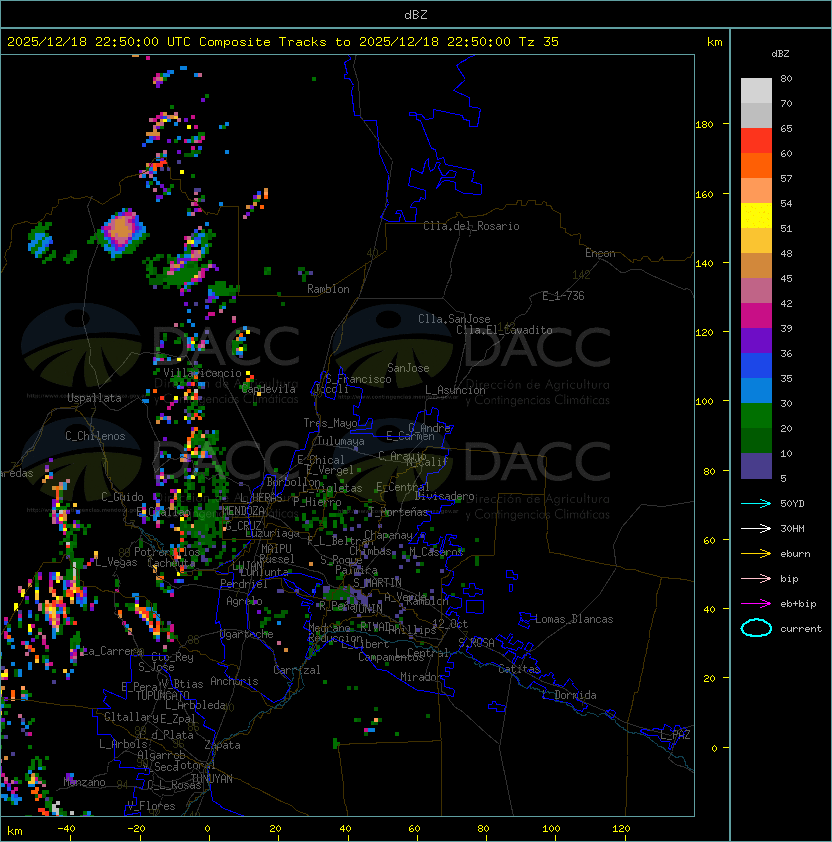Screen dimensions: 832x842
Task: Click the Tulumaya map label
Action: point(341,441)
